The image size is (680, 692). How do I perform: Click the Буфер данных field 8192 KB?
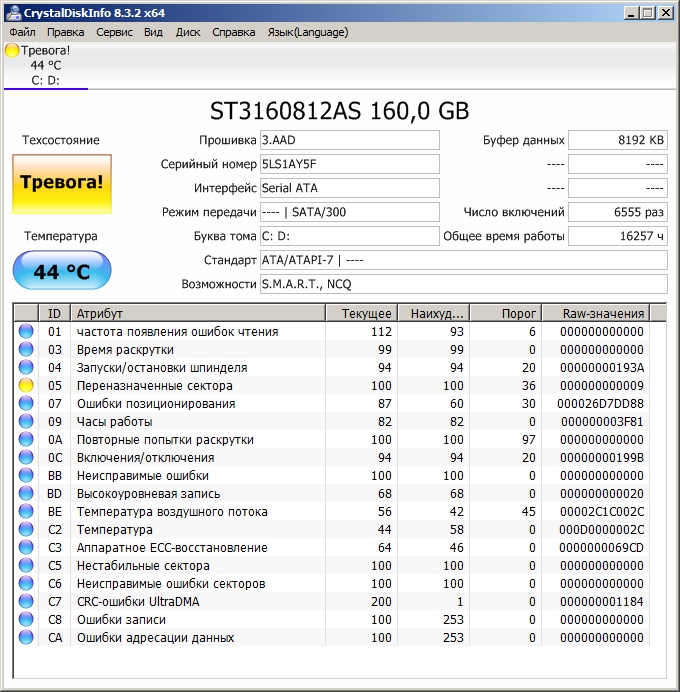pos(618,140)
